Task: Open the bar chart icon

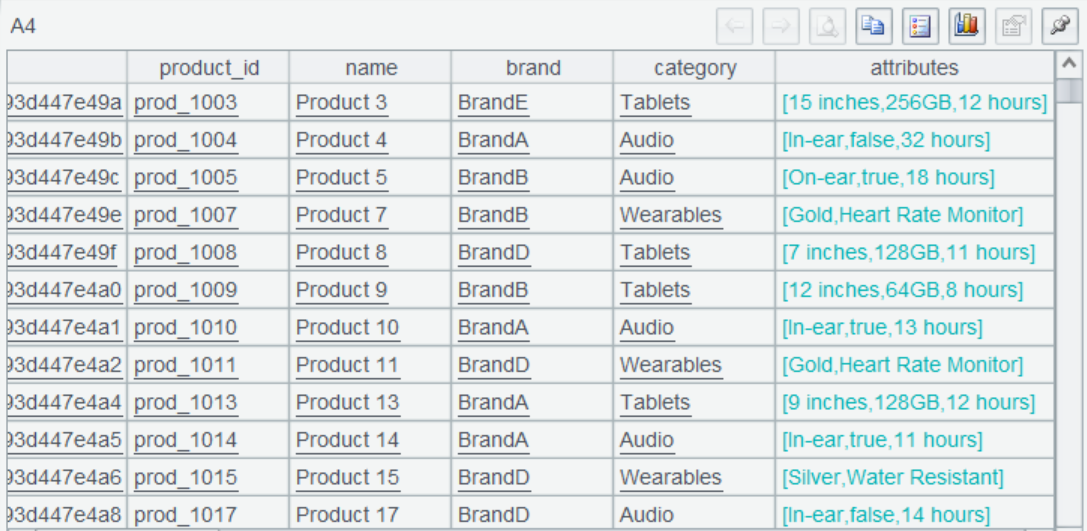Action: pyautogui.click(x=966, y=27)
